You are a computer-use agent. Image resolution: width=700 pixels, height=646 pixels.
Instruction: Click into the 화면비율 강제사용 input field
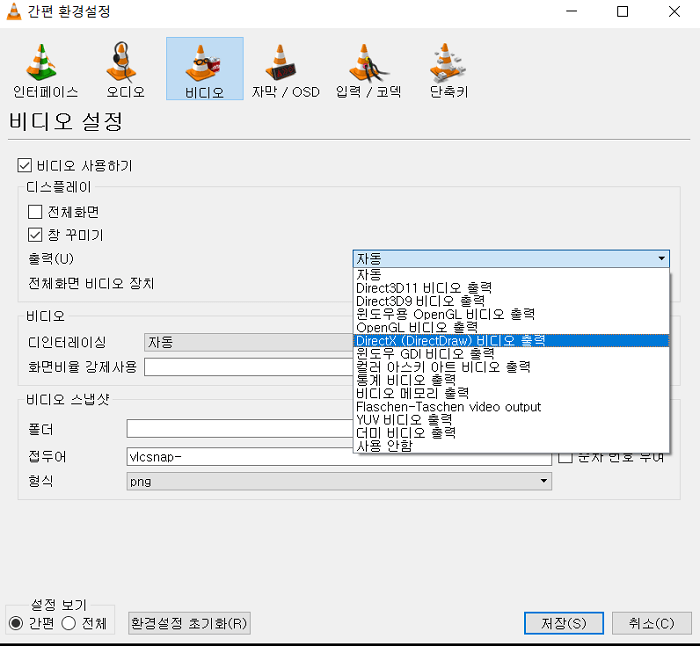click(248, 367)
